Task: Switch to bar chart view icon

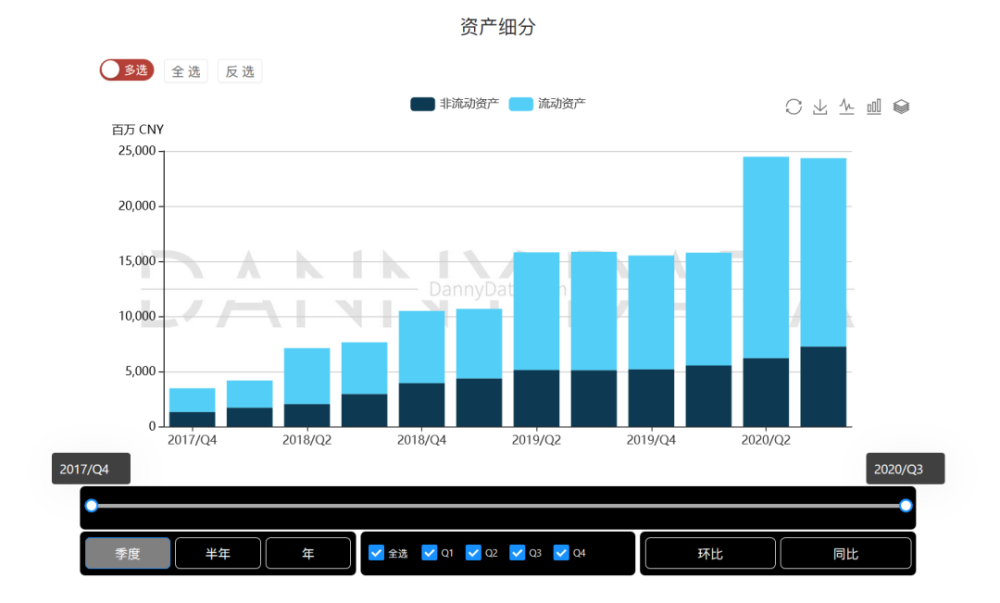Action: click(x=873, y=106)
